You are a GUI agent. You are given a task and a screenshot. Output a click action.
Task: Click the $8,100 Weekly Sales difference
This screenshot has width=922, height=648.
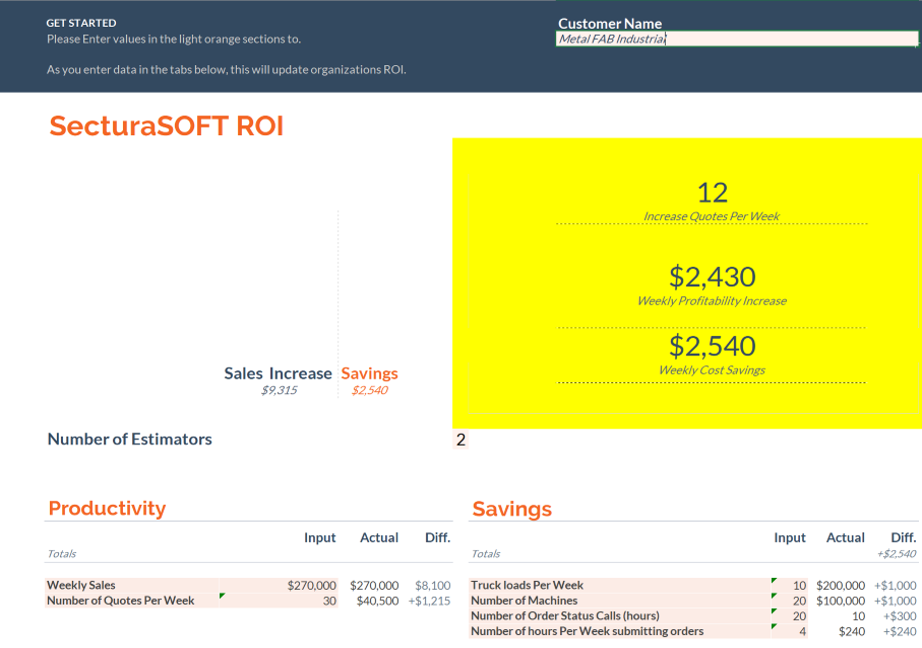click(433, 586)
